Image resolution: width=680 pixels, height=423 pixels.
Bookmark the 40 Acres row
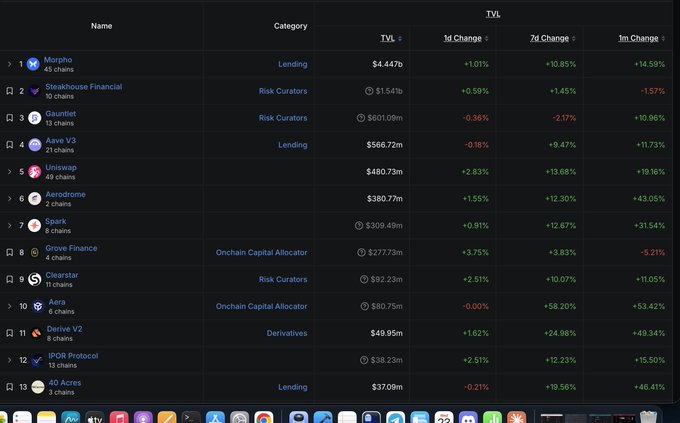10,387
